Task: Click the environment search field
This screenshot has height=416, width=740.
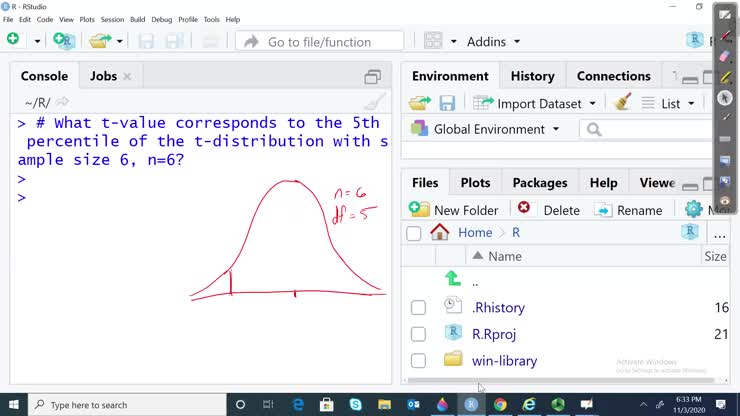Action: click(649, 129)
